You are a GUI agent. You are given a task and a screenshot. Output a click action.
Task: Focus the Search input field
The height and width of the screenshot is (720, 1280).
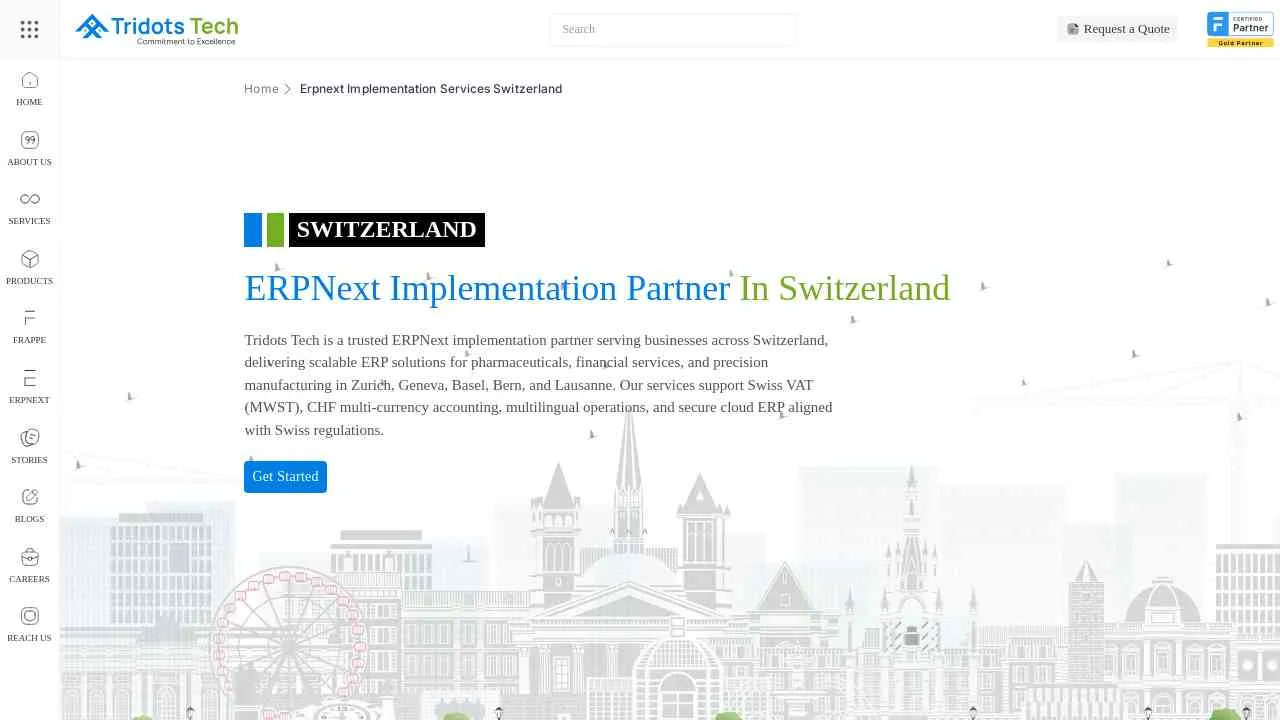[673, 29]
